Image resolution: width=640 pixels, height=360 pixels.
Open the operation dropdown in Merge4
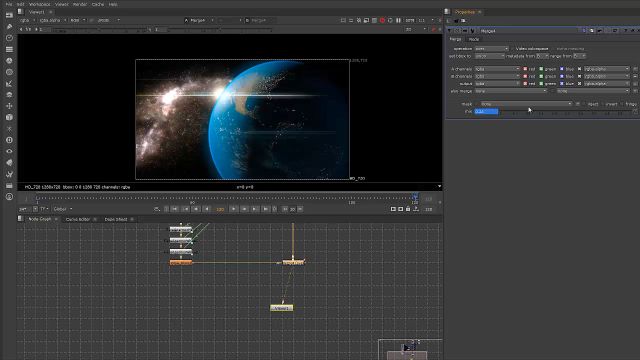click(x=491, y=49)
